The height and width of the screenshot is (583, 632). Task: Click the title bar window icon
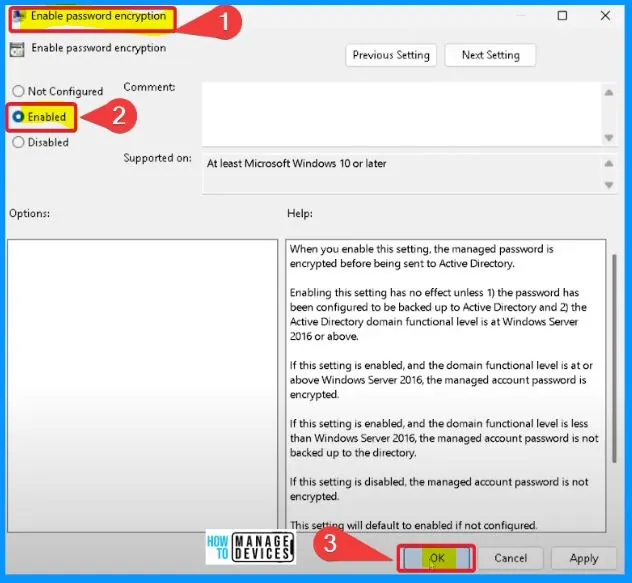[x=19, y=17]
